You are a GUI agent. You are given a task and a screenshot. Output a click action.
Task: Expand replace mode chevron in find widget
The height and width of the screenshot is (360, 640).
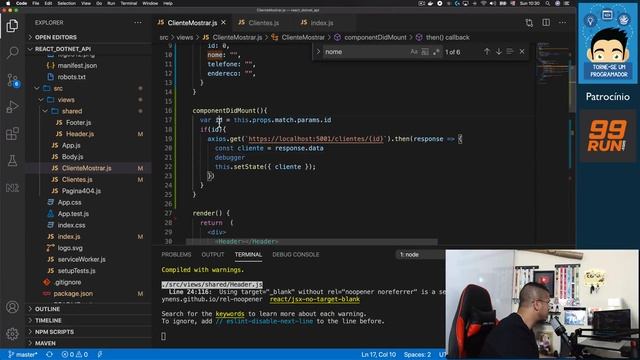(x=318, y=52)
